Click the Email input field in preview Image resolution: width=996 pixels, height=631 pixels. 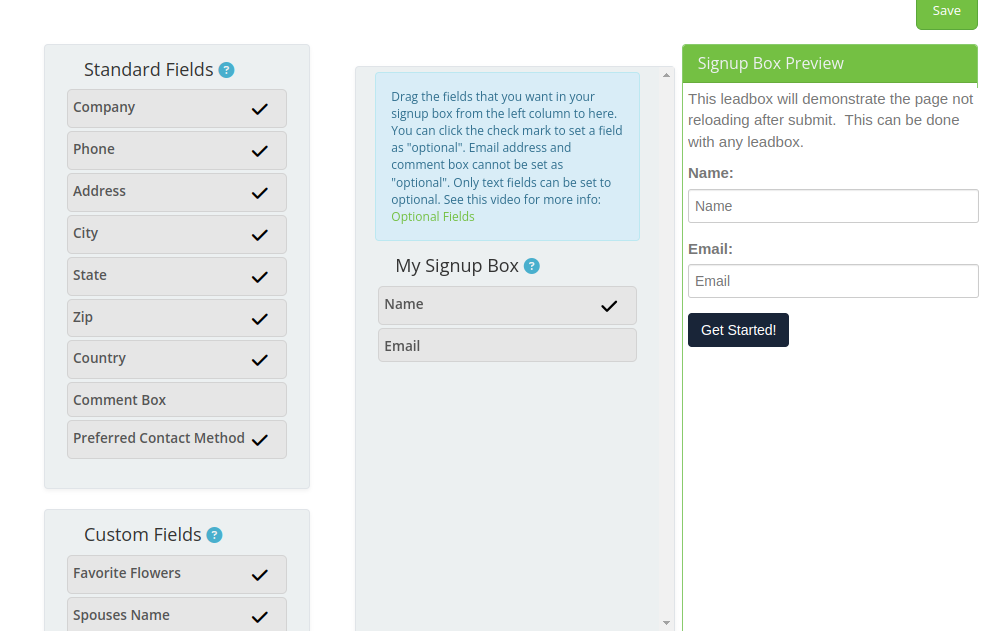click(833, 281)
